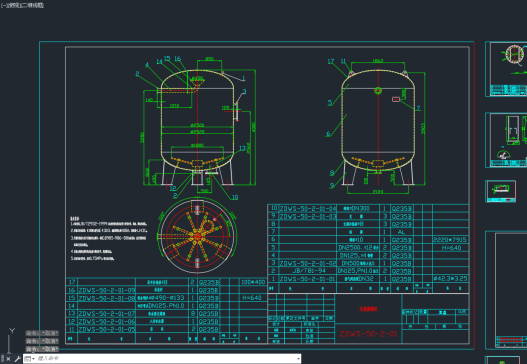Select red drawing number ZDWS-50-2-01 in title block
This screenshot has height=364, width=527.
click(368, 334)
